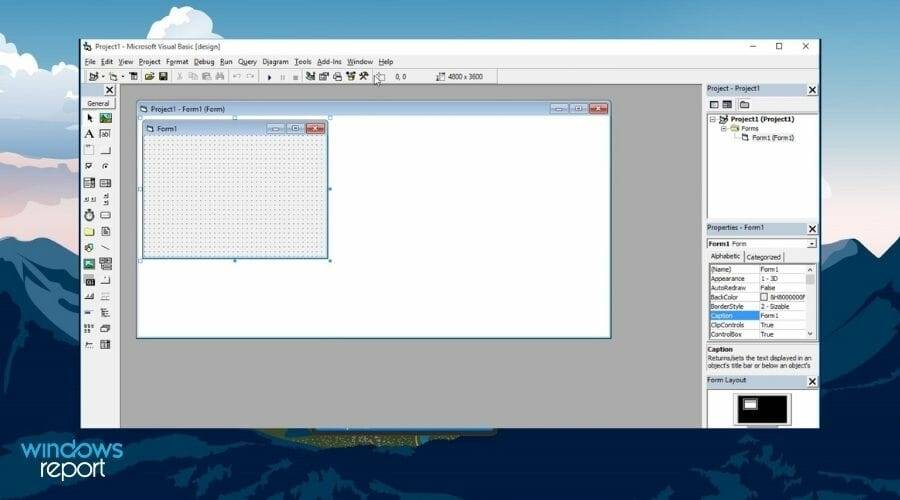This screenshot has height=500, width=900.
Task: Click Add Standard EXE Project toolbar icon
Action: click(93, 76)
